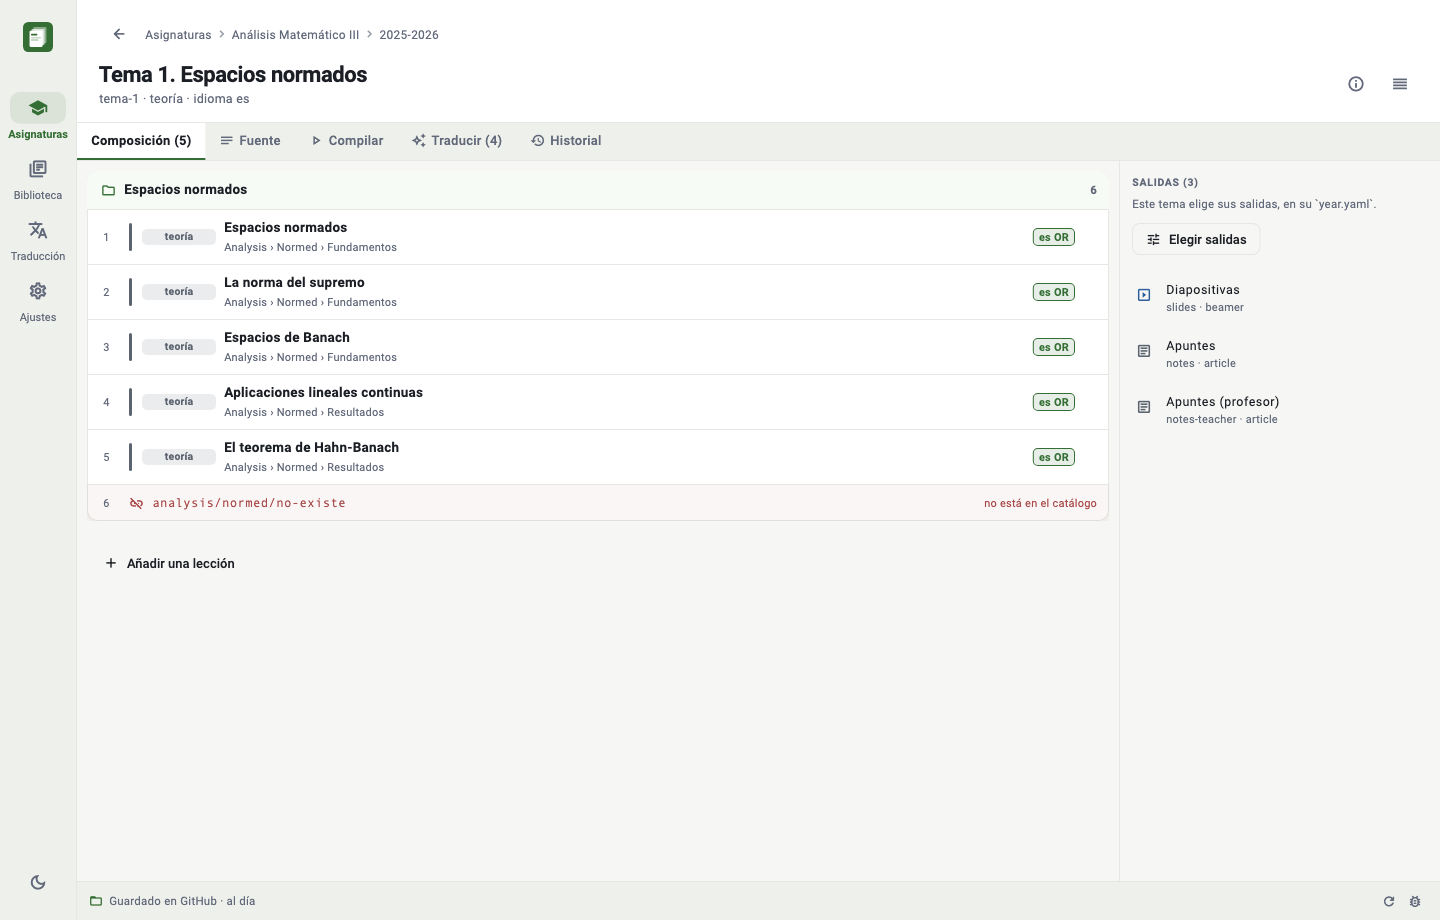
Task: Collapse the Espacios normados folder group
Action: (598, 190)
